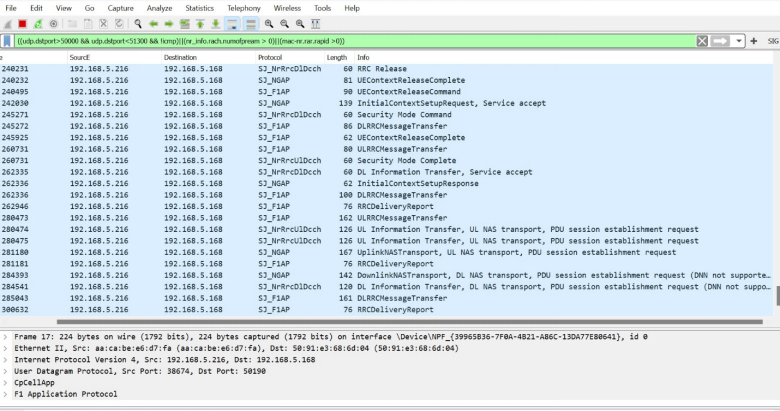This screenshot has height=411, width=780.
Task: Click the packet list vertical scrollbar
Action: 776,200
